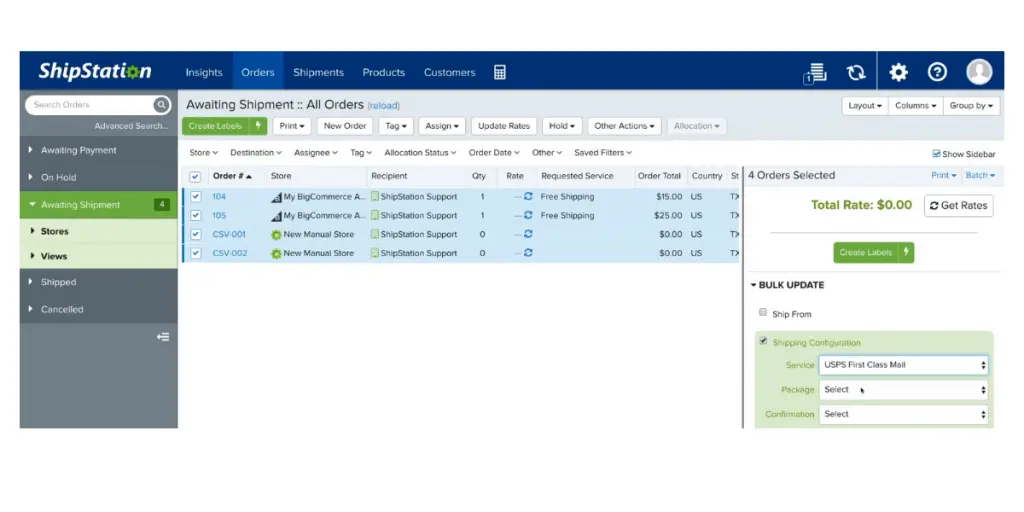Click BigCommerce store icon in order 104 row
Viewport: 1024px width, 512px height.
click(x=276, y=197)
